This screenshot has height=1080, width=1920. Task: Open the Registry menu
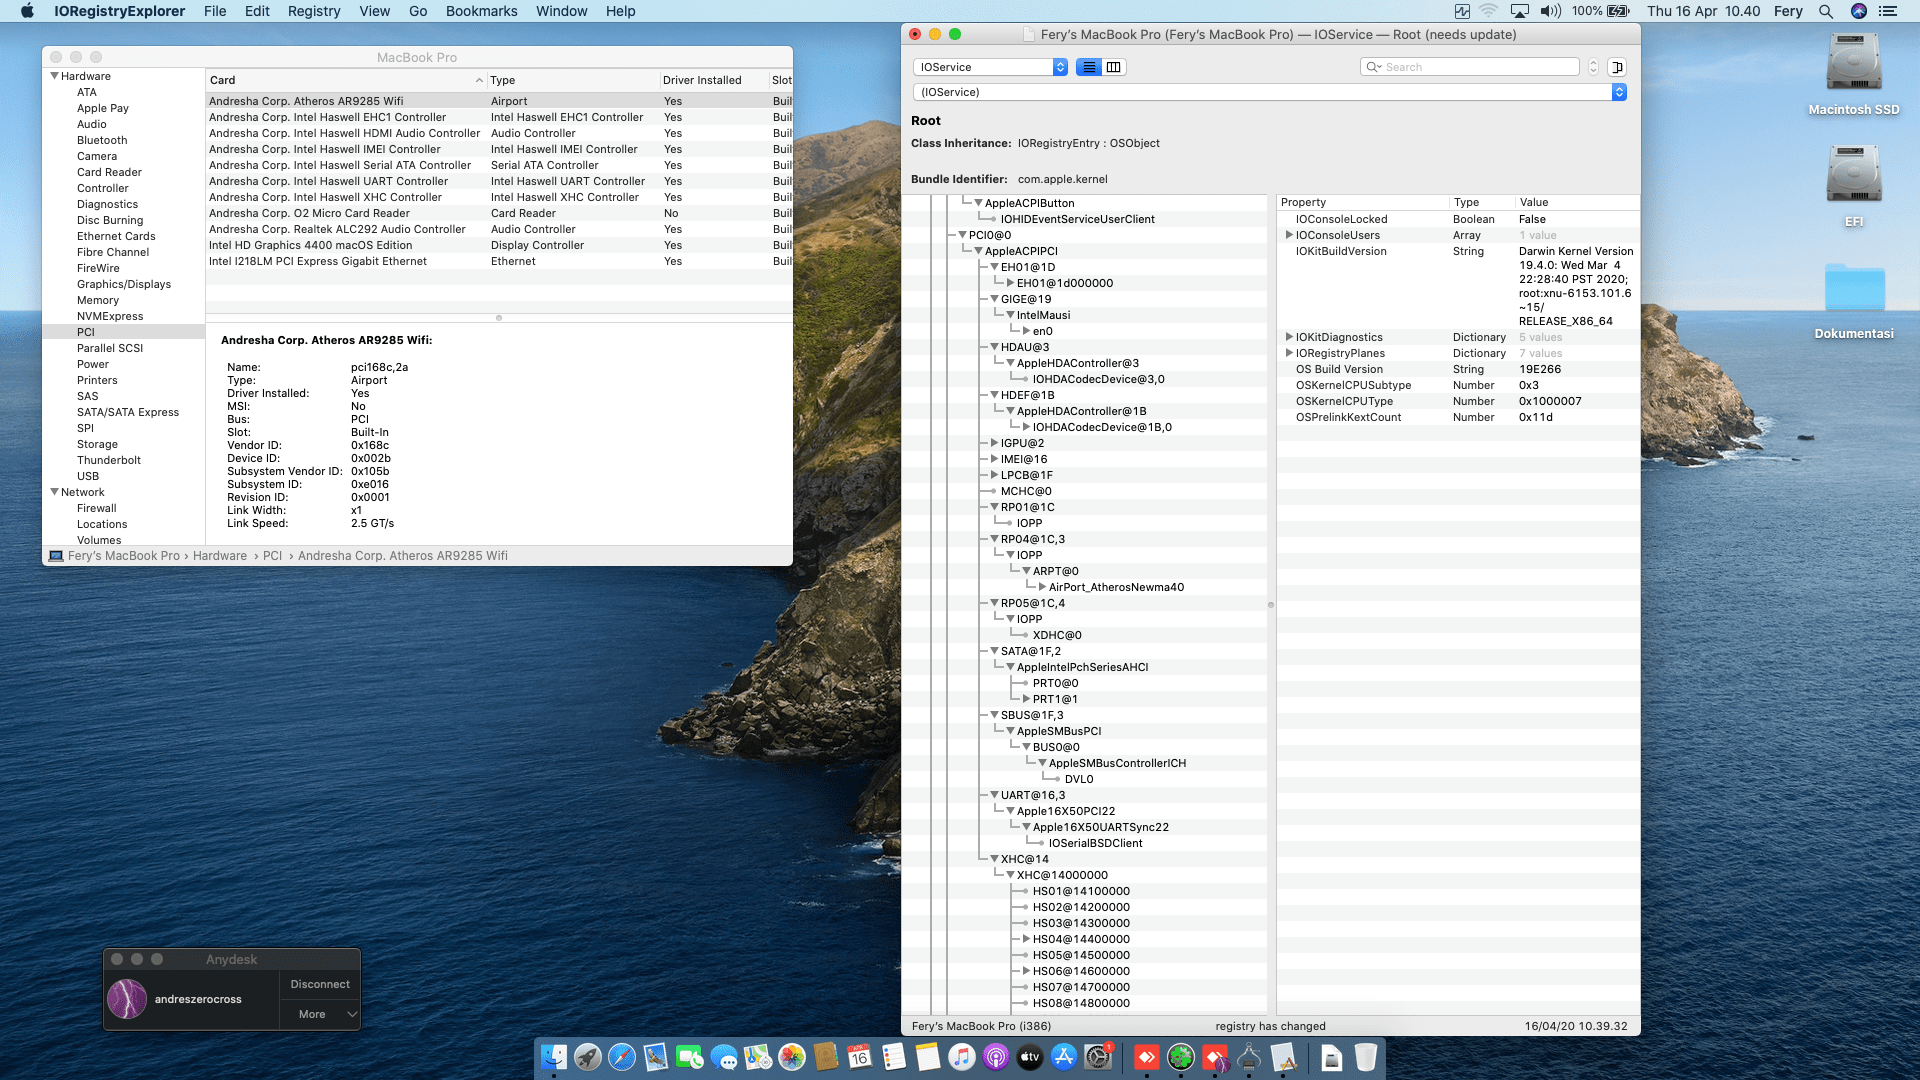(313, 11)
